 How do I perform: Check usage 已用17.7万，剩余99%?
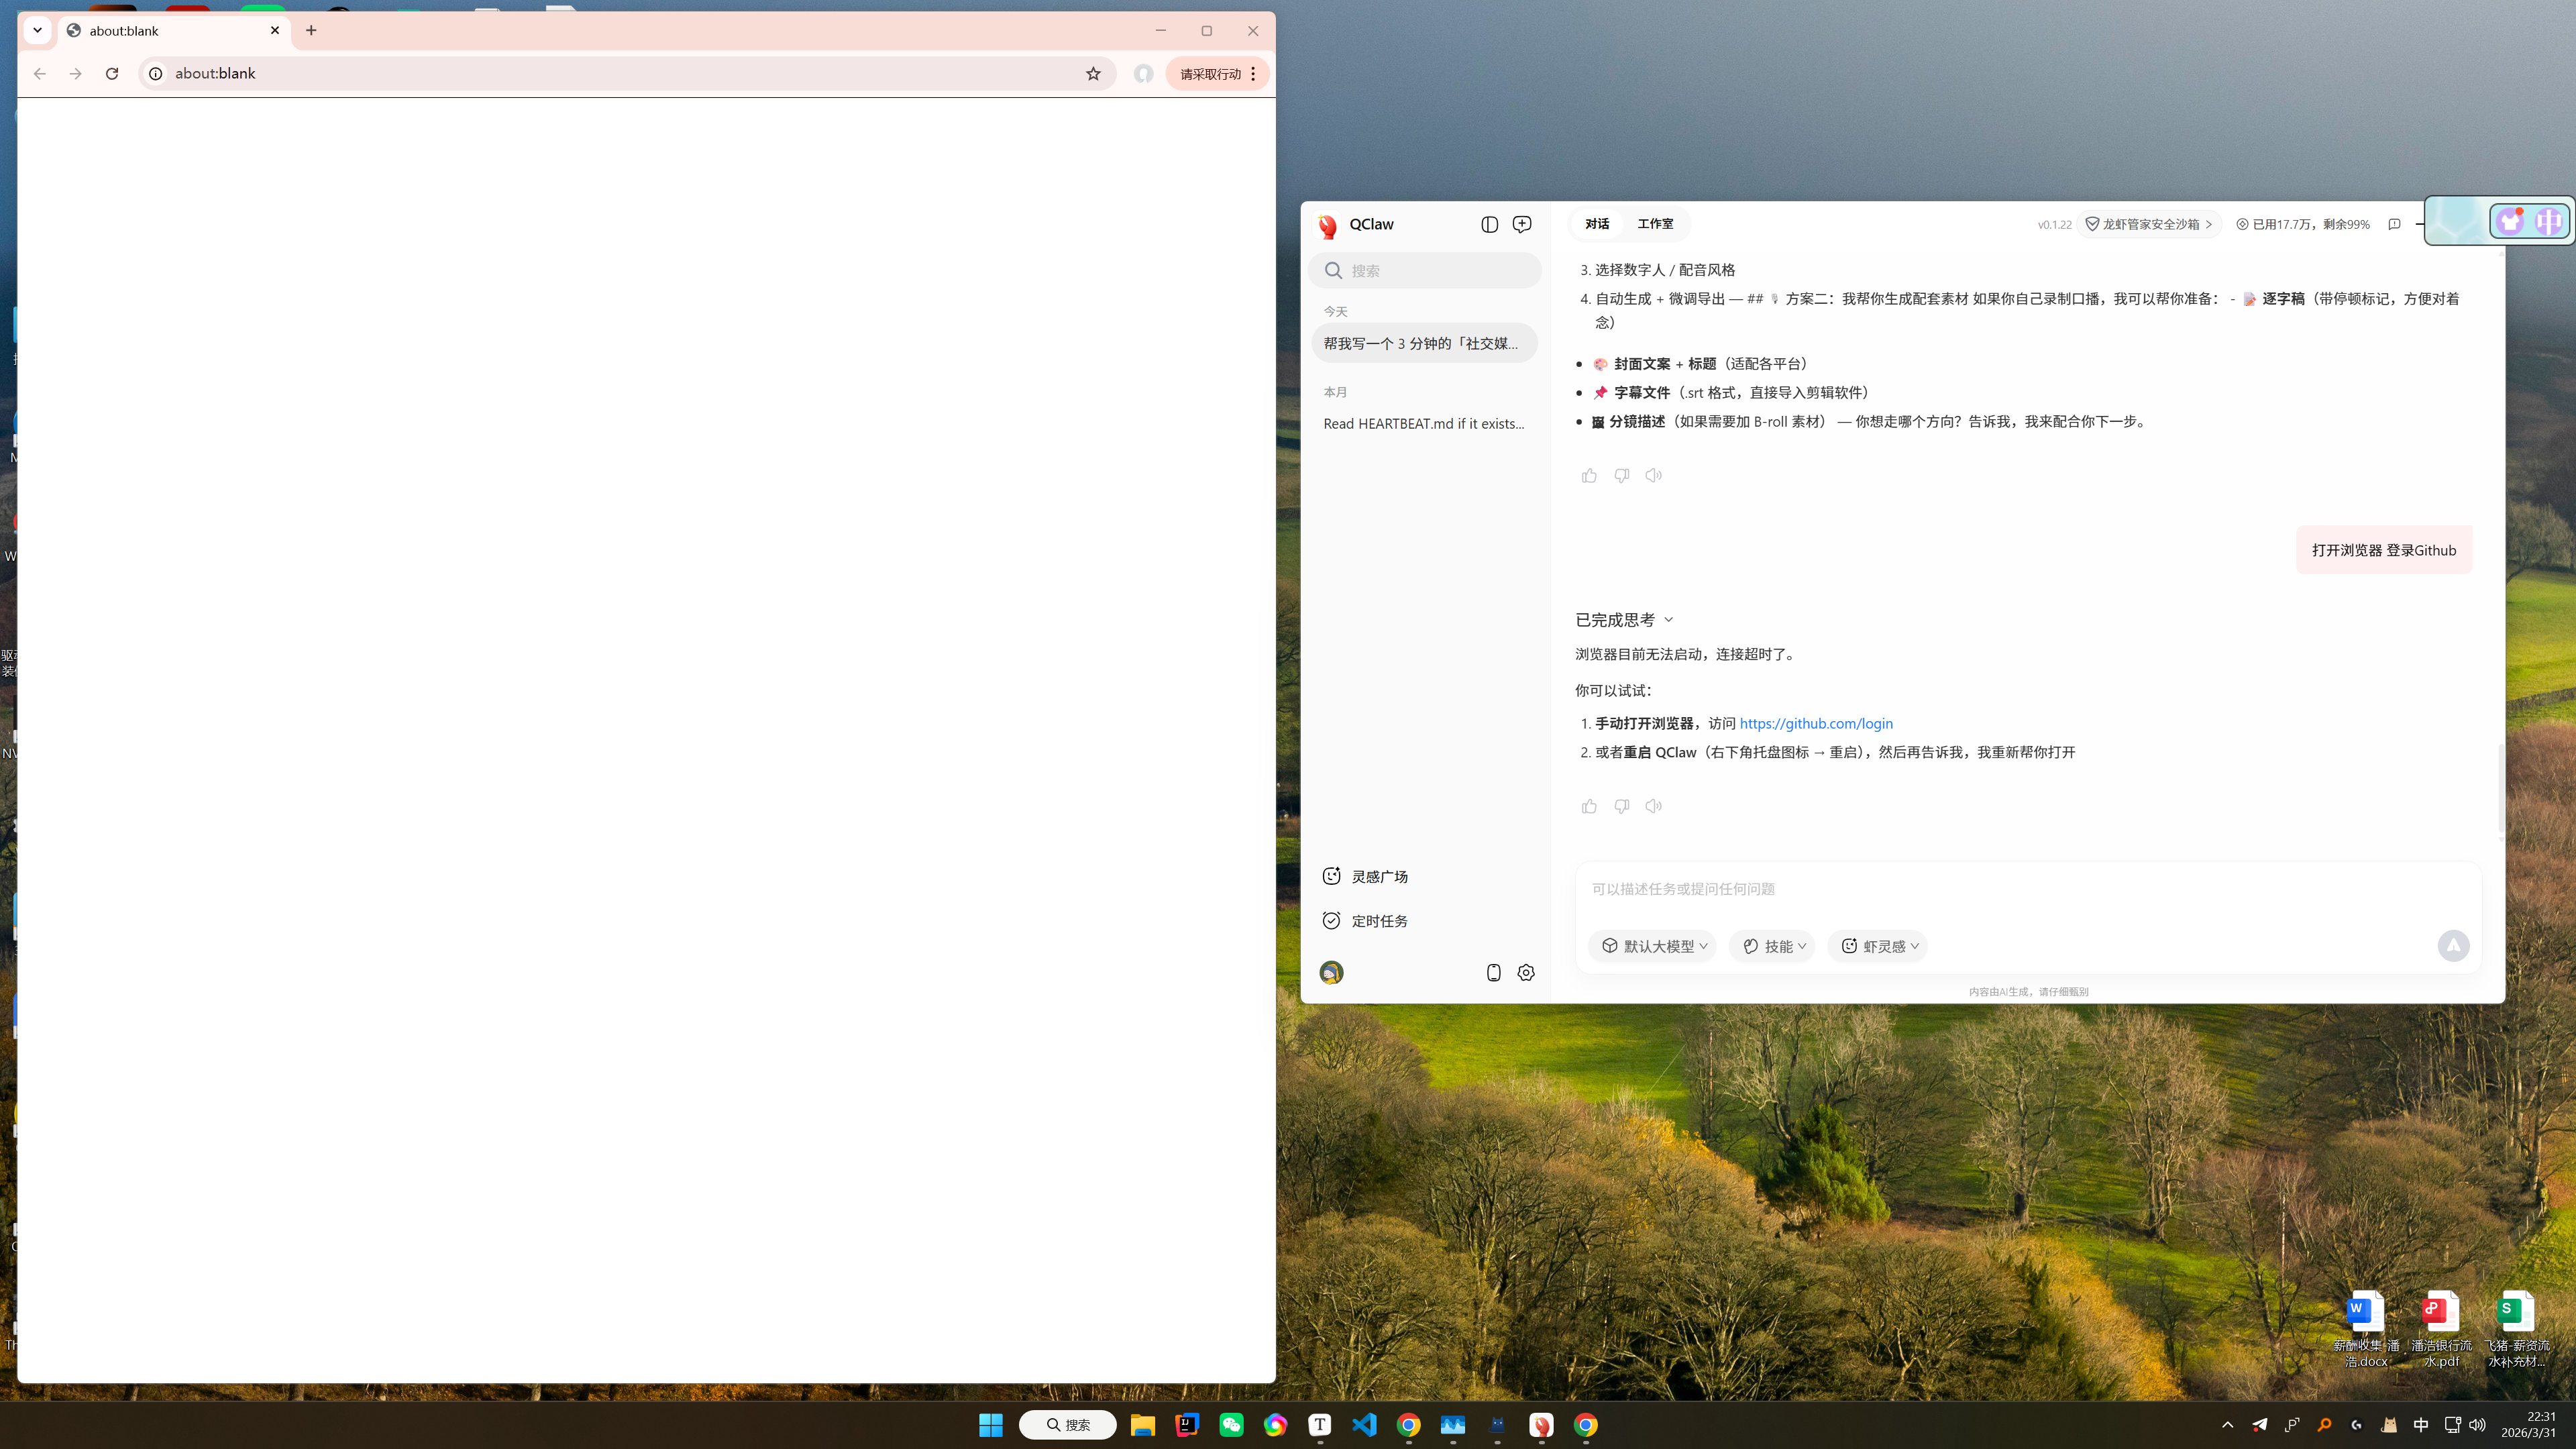(2303, 224)
